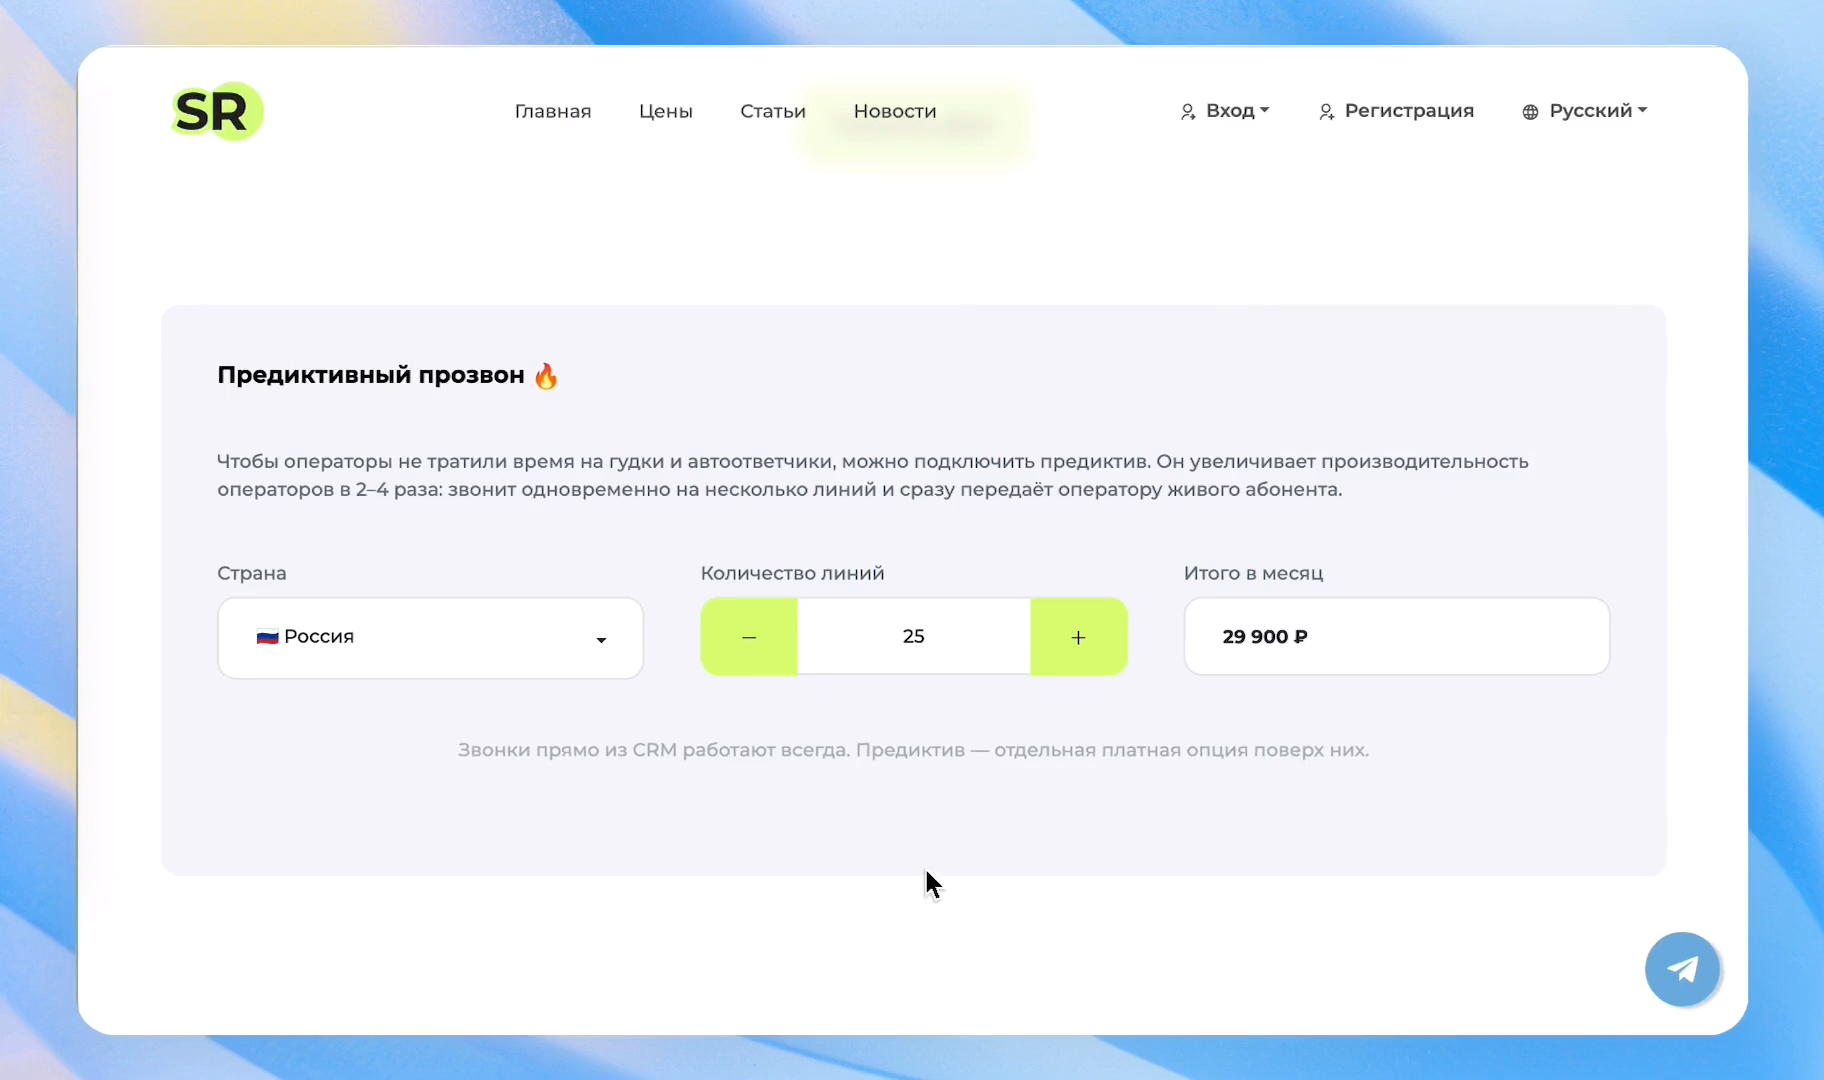Open the Страна country selector
Screen dimensions: 1824x1080
tap(430, 638)
